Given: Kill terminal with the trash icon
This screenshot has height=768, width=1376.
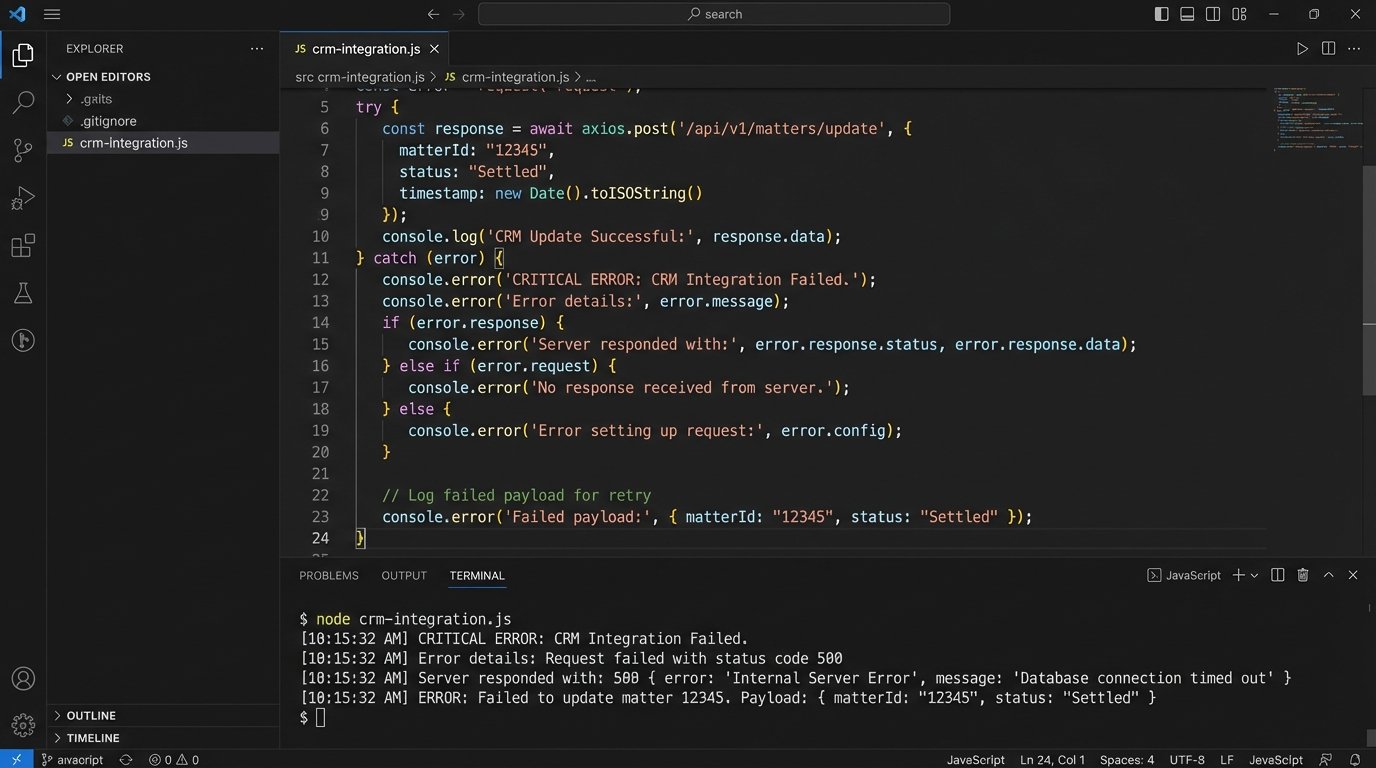Looking at the screenshot, I should click(x=1303, y=575).
